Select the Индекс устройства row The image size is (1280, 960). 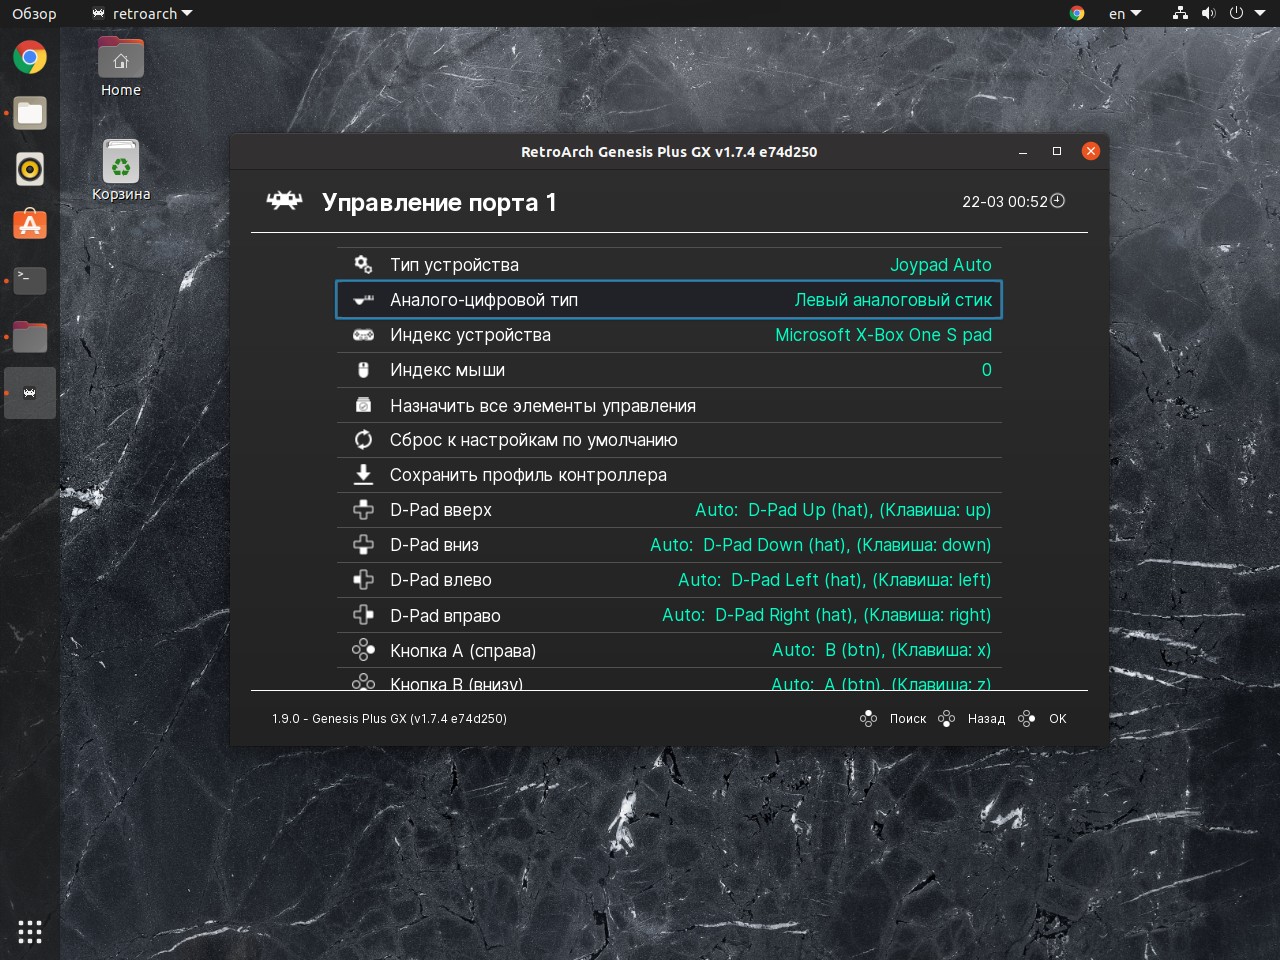(x=669, y=335)
